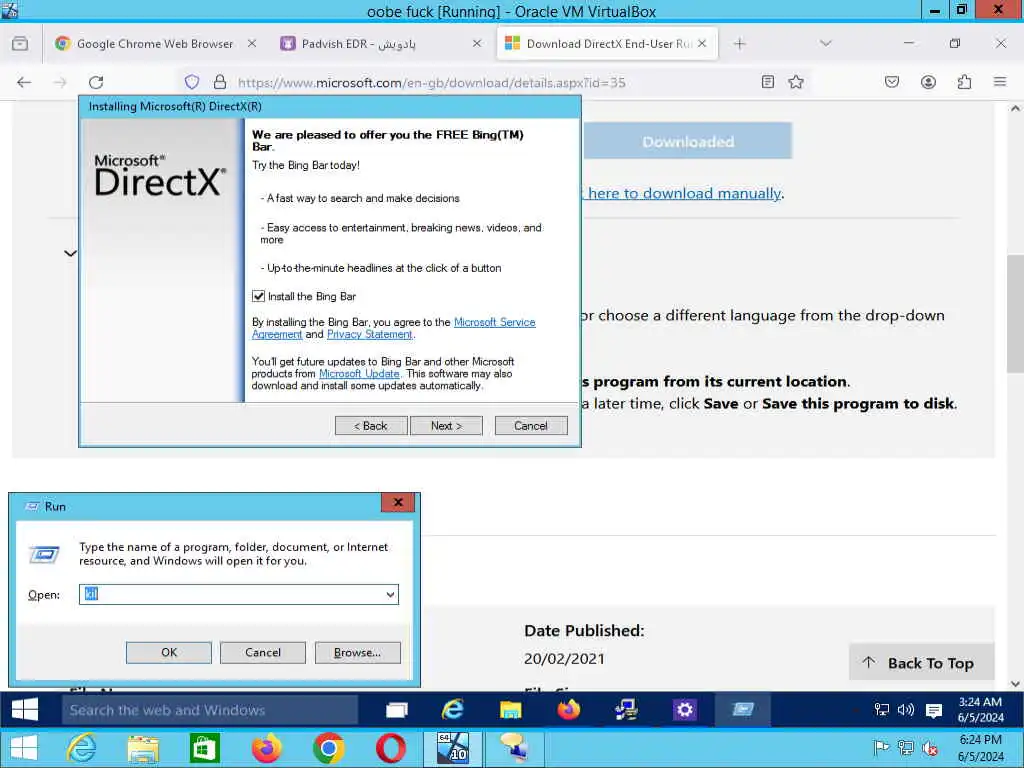Click Browse in the Run dialog
1024x768 pixels.
pyautogui.click(x=357, y=652)
